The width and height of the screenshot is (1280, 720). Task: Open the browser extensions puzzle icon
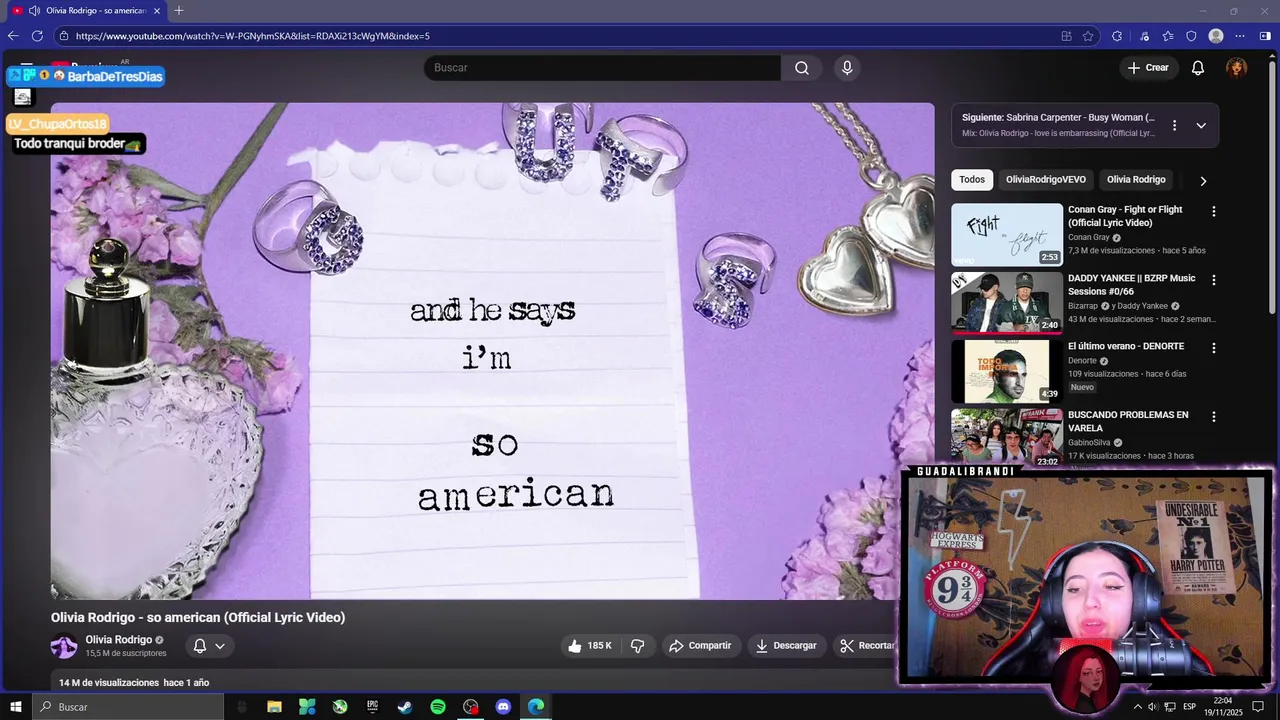[x=1117, y=36]
